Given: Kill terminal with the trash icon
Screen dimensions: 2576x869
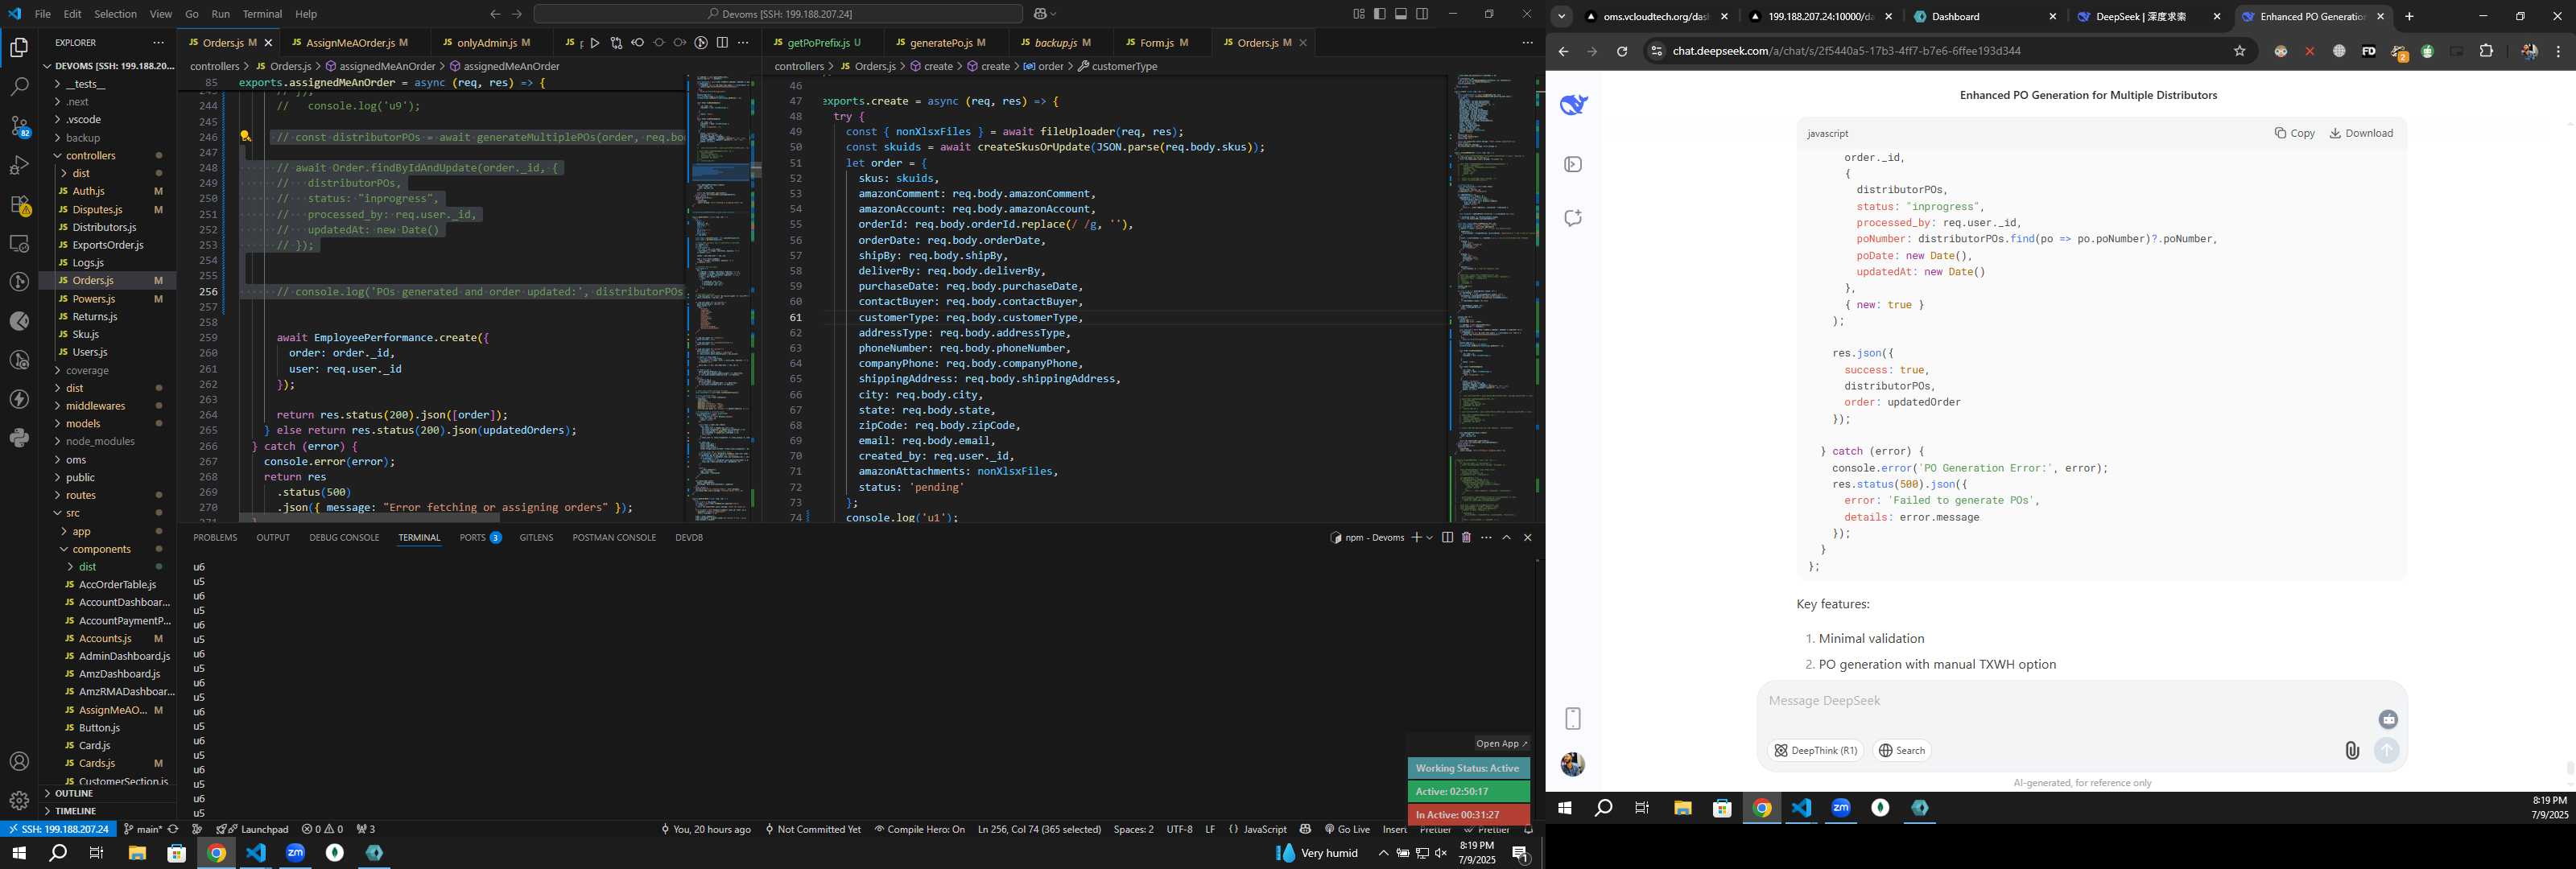Looking at the screenshot, I should [1466, 538].
